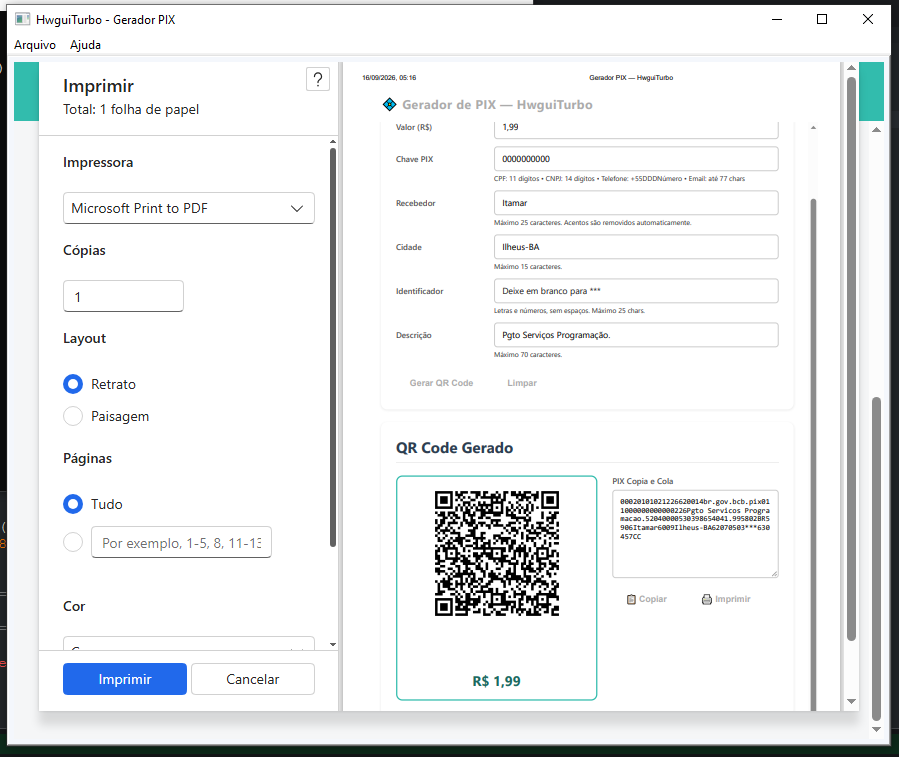Click the Cancelar button
Screen dimensions: 899x757
(x=253, y=679)
